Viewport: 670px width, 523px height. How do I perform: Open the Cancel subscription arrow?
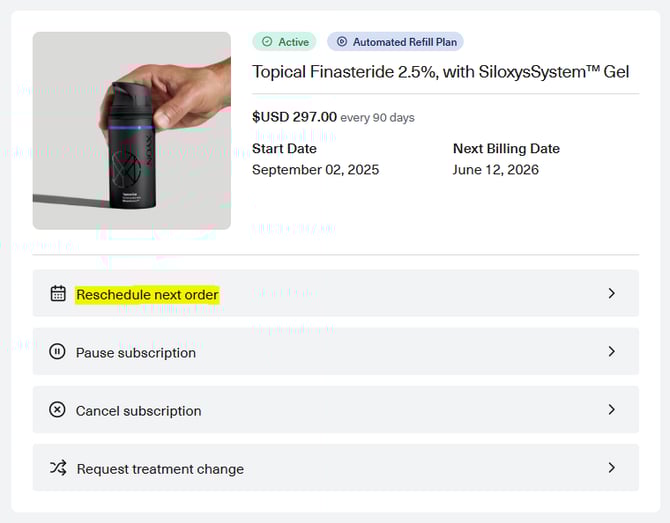tap(612, 410)
